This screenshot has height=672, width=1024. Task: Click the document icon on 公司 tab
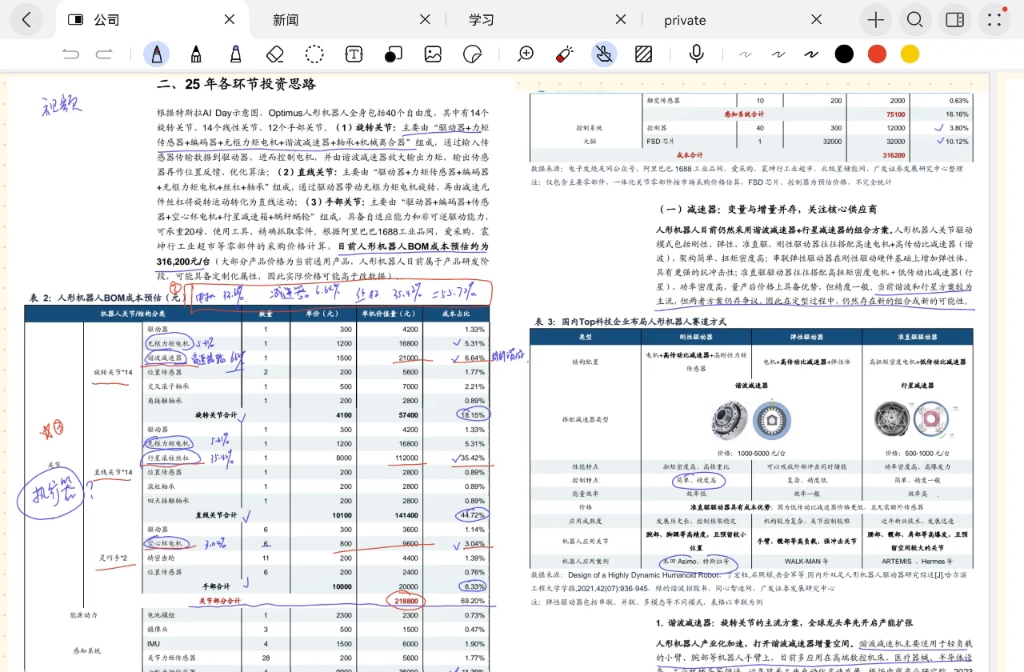(76, 20)
